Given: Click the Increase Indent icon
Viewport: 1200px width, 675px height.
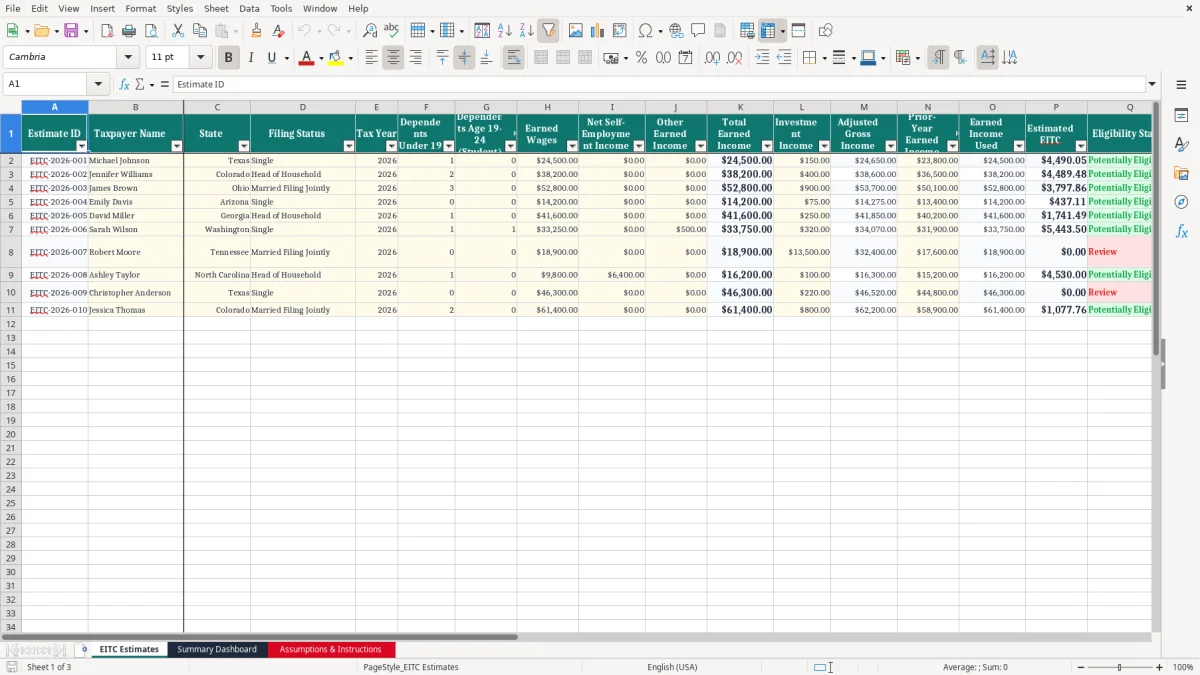Looking at the screenshot, I should [x=762, y=58].
